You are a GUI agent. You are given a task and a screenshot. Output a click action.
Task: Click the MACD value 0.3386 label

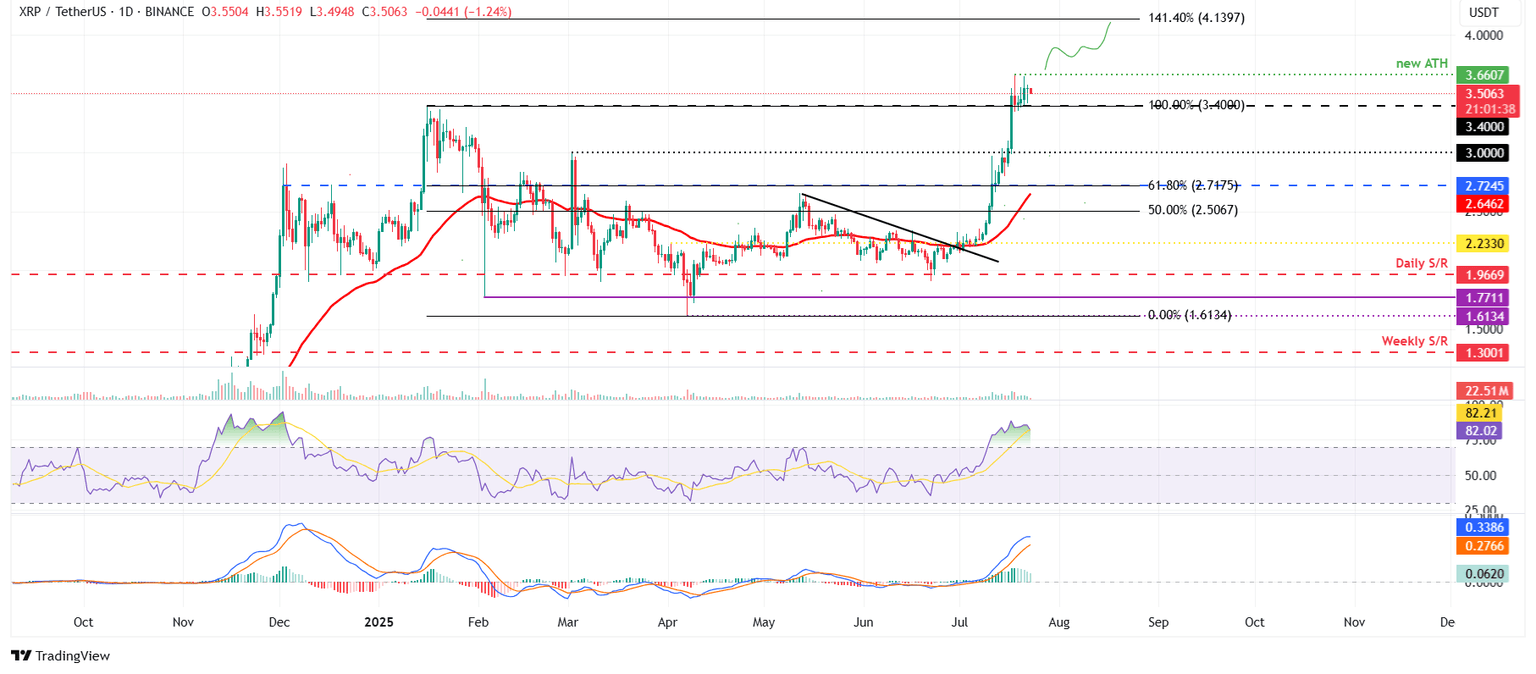[x=1483, y=527]
